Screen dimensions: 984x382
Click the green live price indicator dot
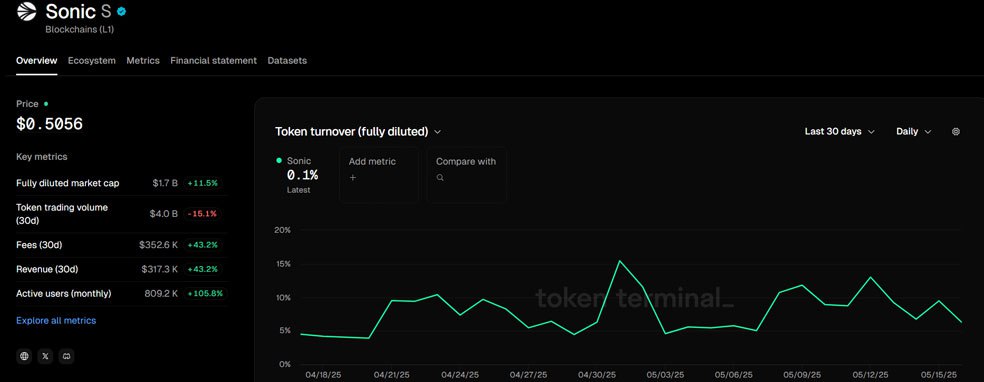[46, 103]
